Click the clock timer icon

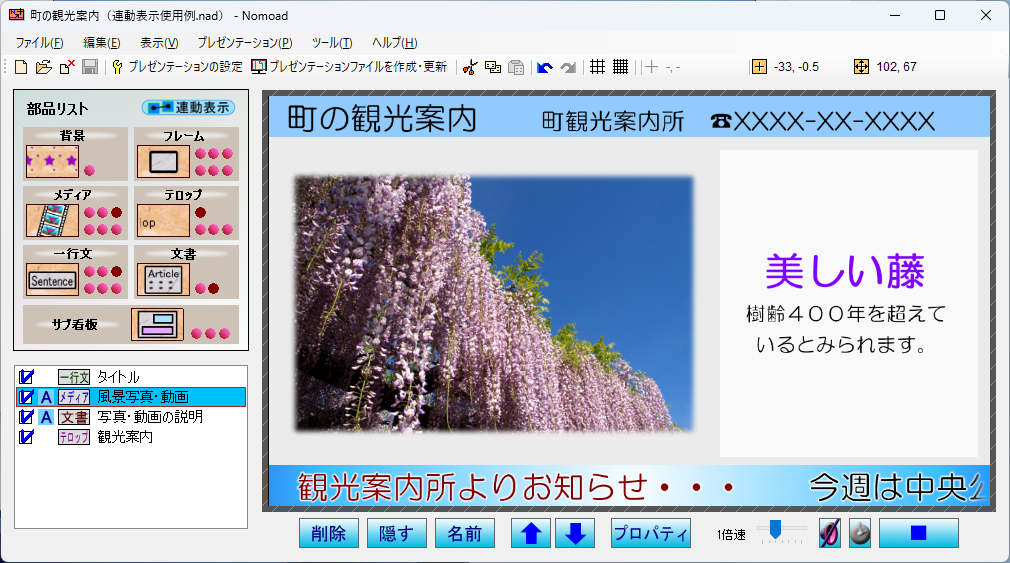pos(860,533)
